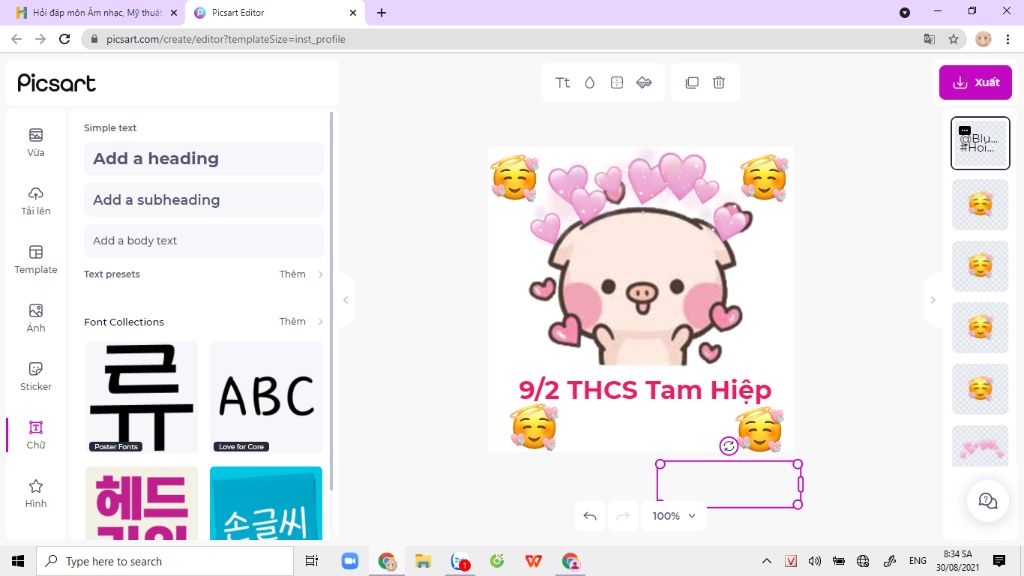Select the Love for Core font collection
The height and width of the screenshot is (576, 1024).
click(x=266, y=397)
